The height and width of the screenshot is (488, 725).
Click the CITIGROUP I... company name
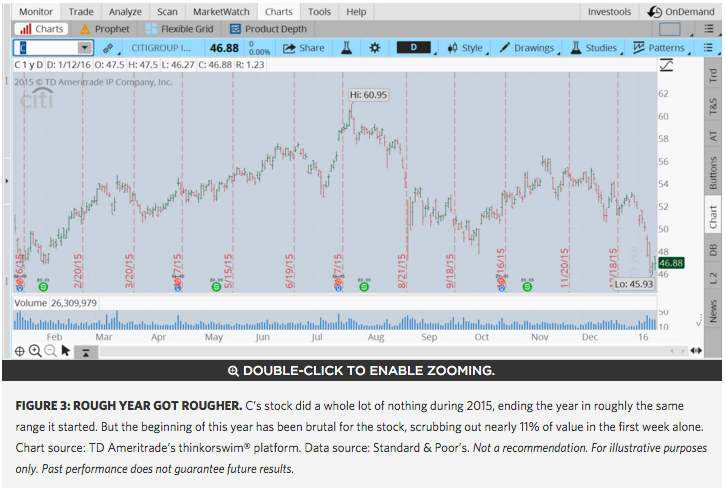[161, 48]
